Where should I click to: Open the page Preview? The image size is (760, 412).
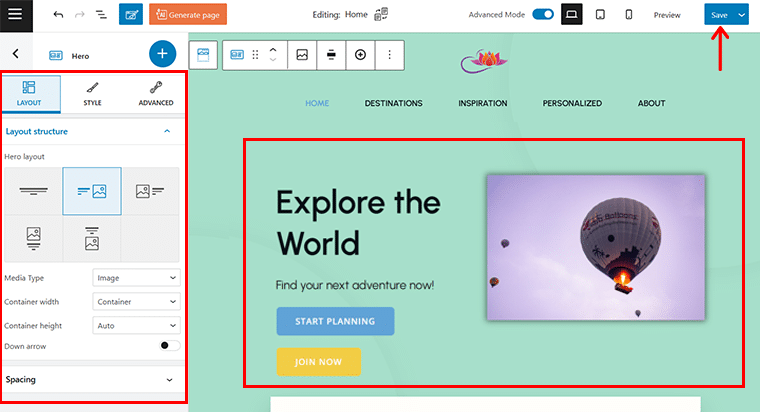click(667, 15)
